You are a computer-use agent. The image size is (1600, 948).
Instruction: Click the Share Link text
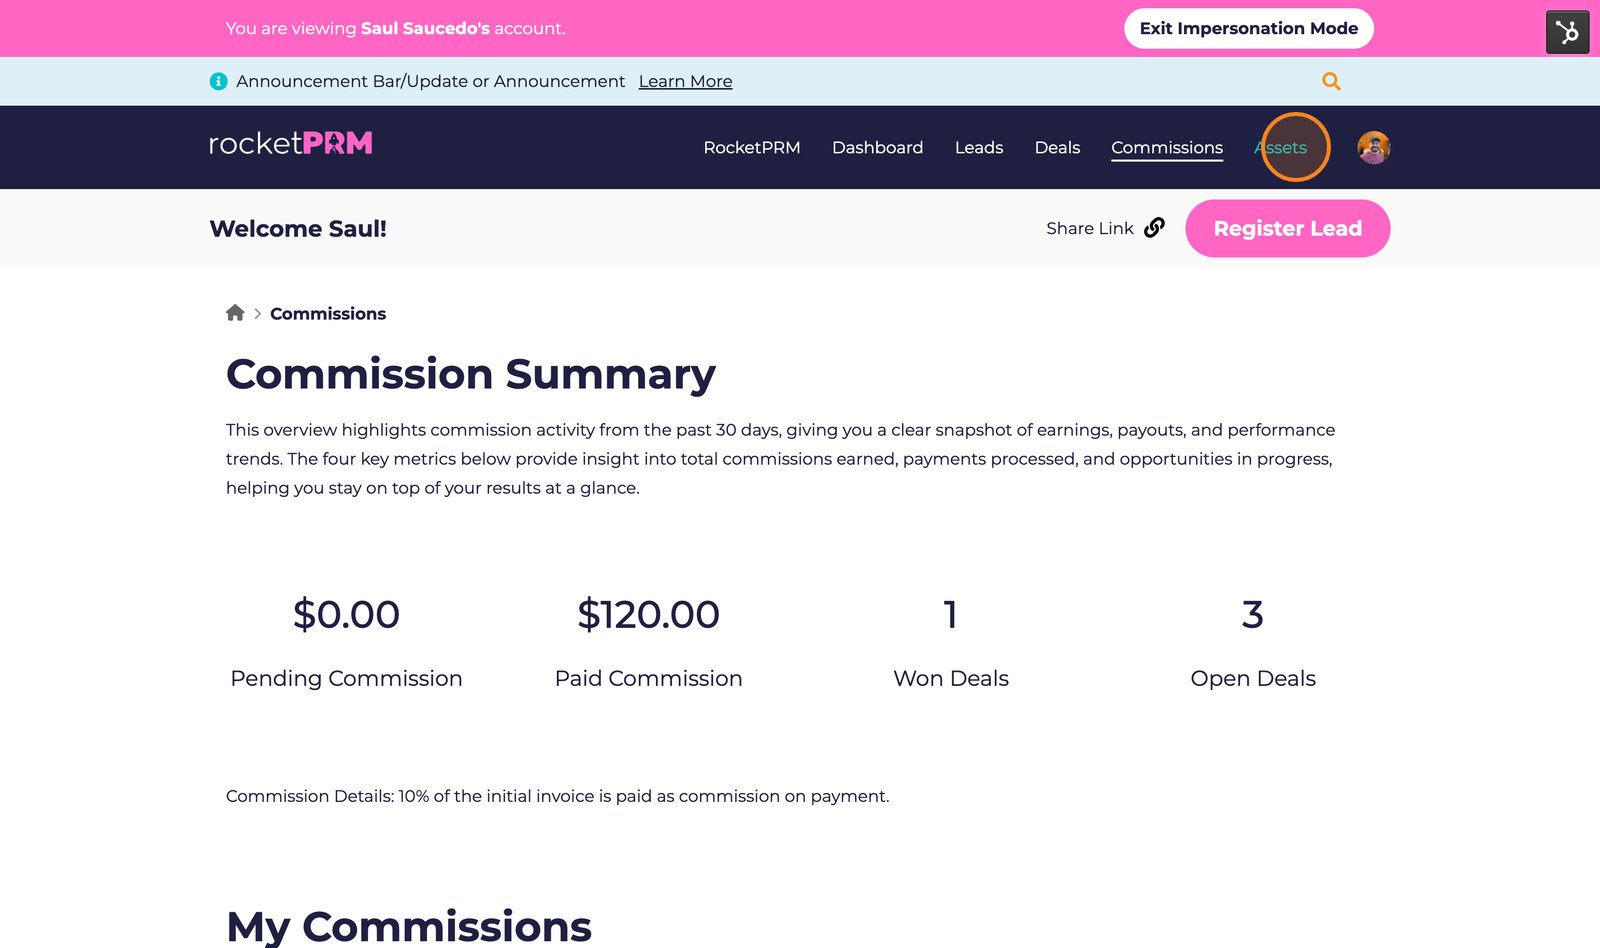coord(1089,228)
